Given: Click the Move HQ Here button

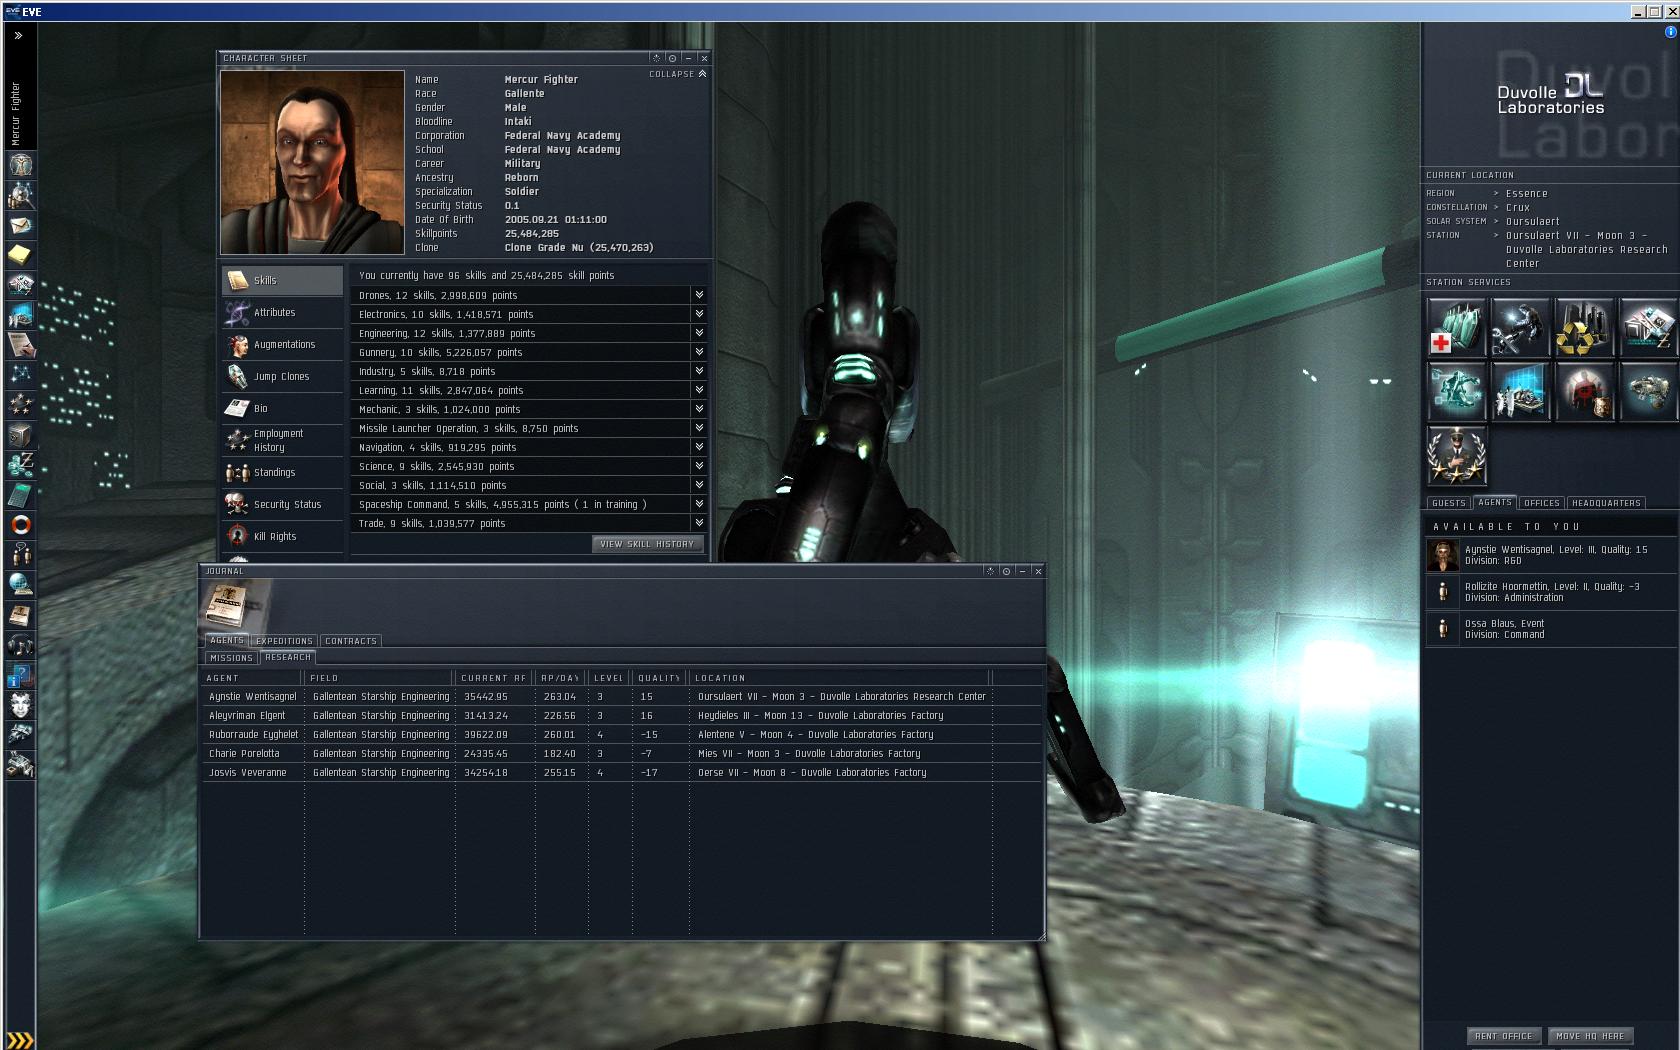Looking at the screenshot, I should (x=1590, y=1036).
